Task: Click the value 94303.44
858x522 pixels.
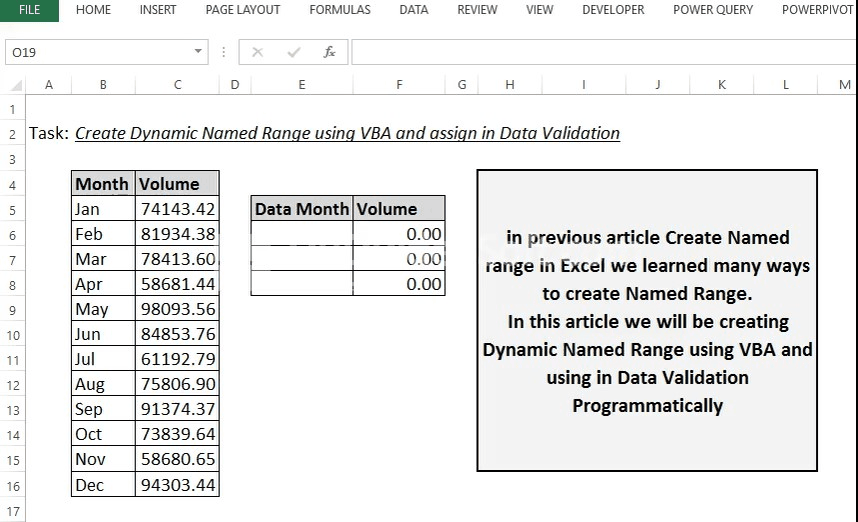Action: pos(177,485)
